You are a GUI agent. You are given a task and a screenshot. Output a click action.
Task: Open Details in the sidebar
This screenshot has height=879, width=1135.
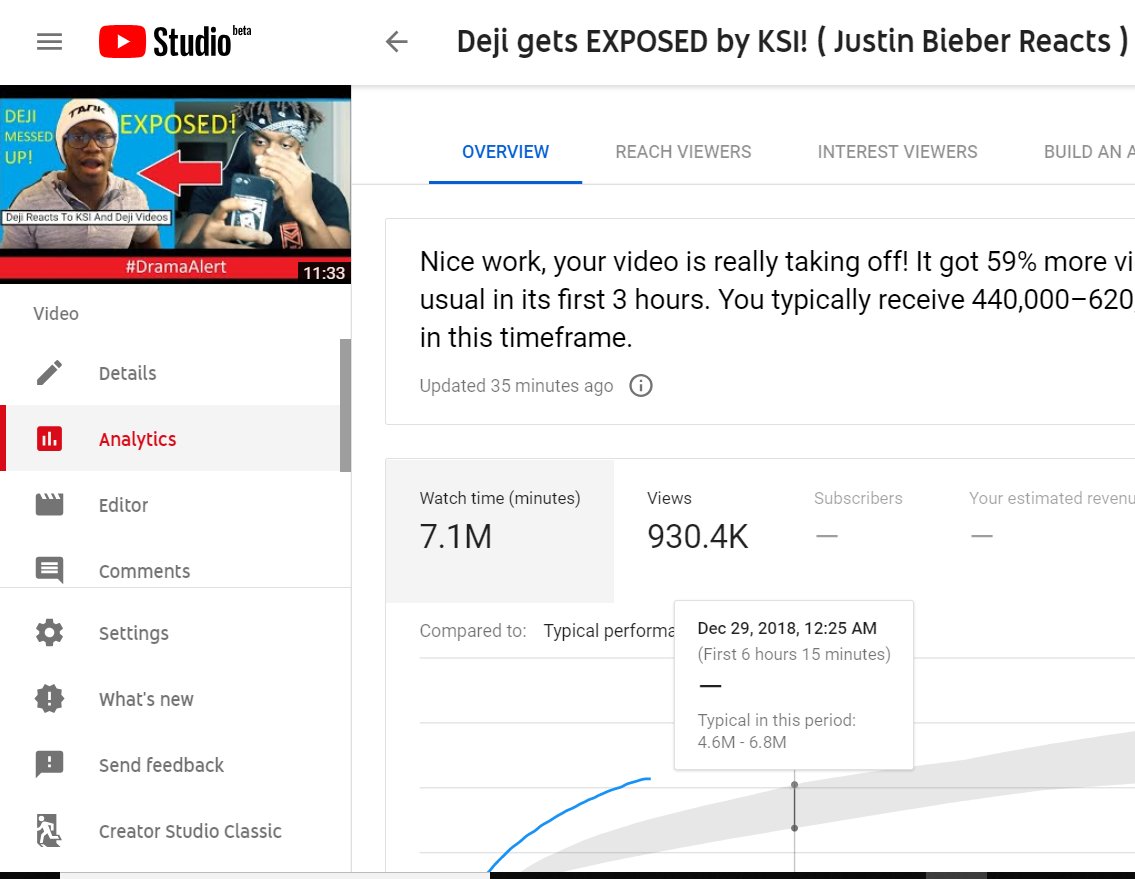pyautogui.click(x=170, y=373)
